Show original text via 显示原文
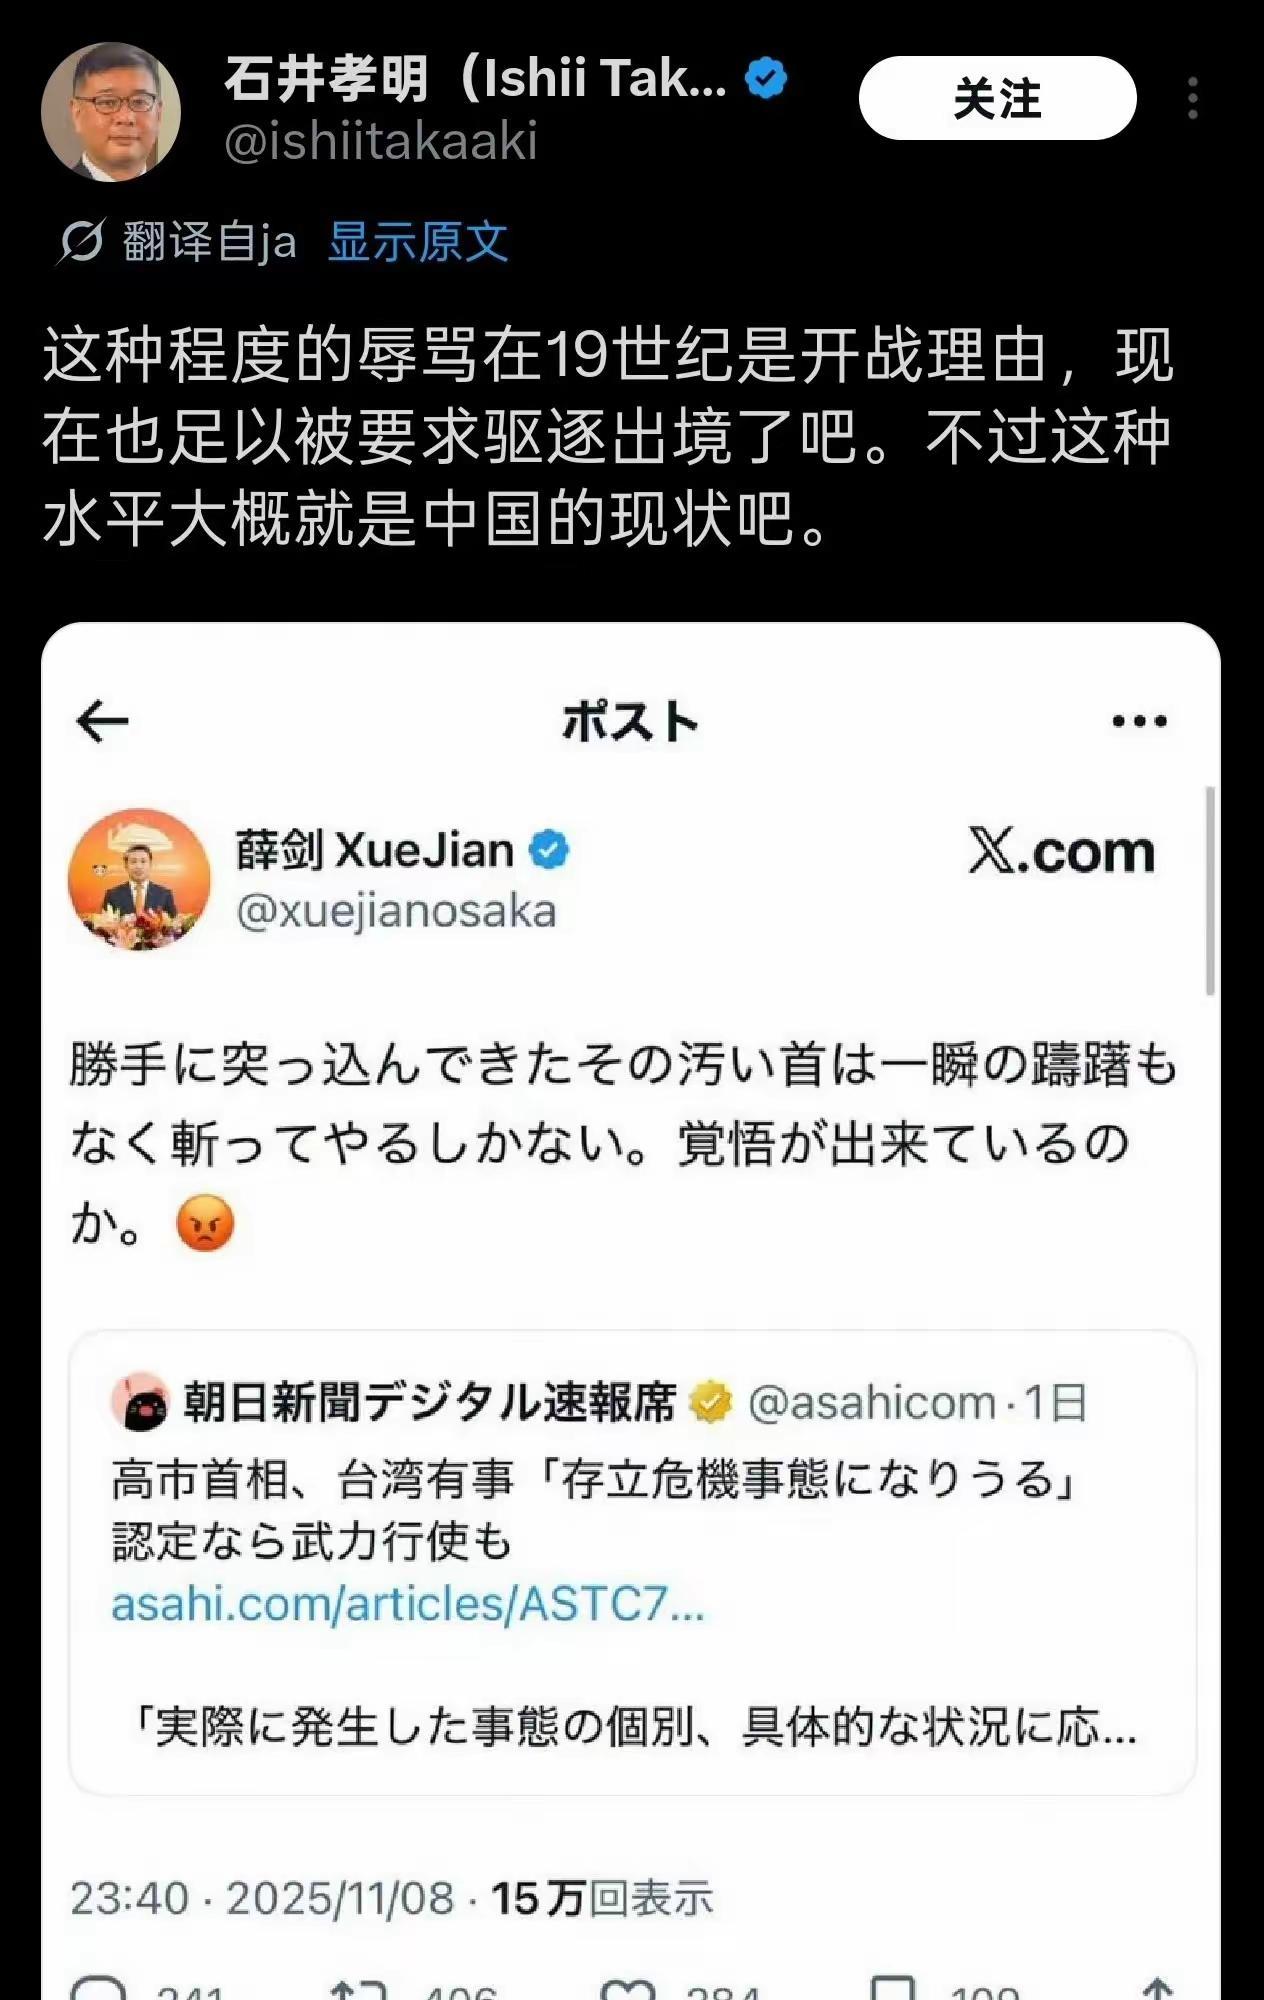1264x2000 pixels. point(418,242)
